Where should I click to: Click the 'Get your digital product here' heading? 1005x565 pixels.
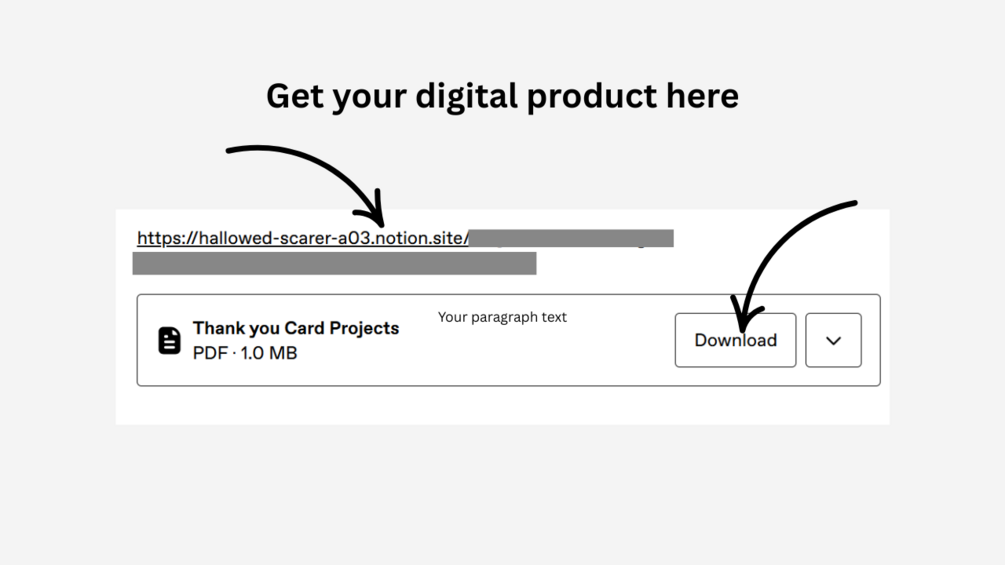coord(502,96)
